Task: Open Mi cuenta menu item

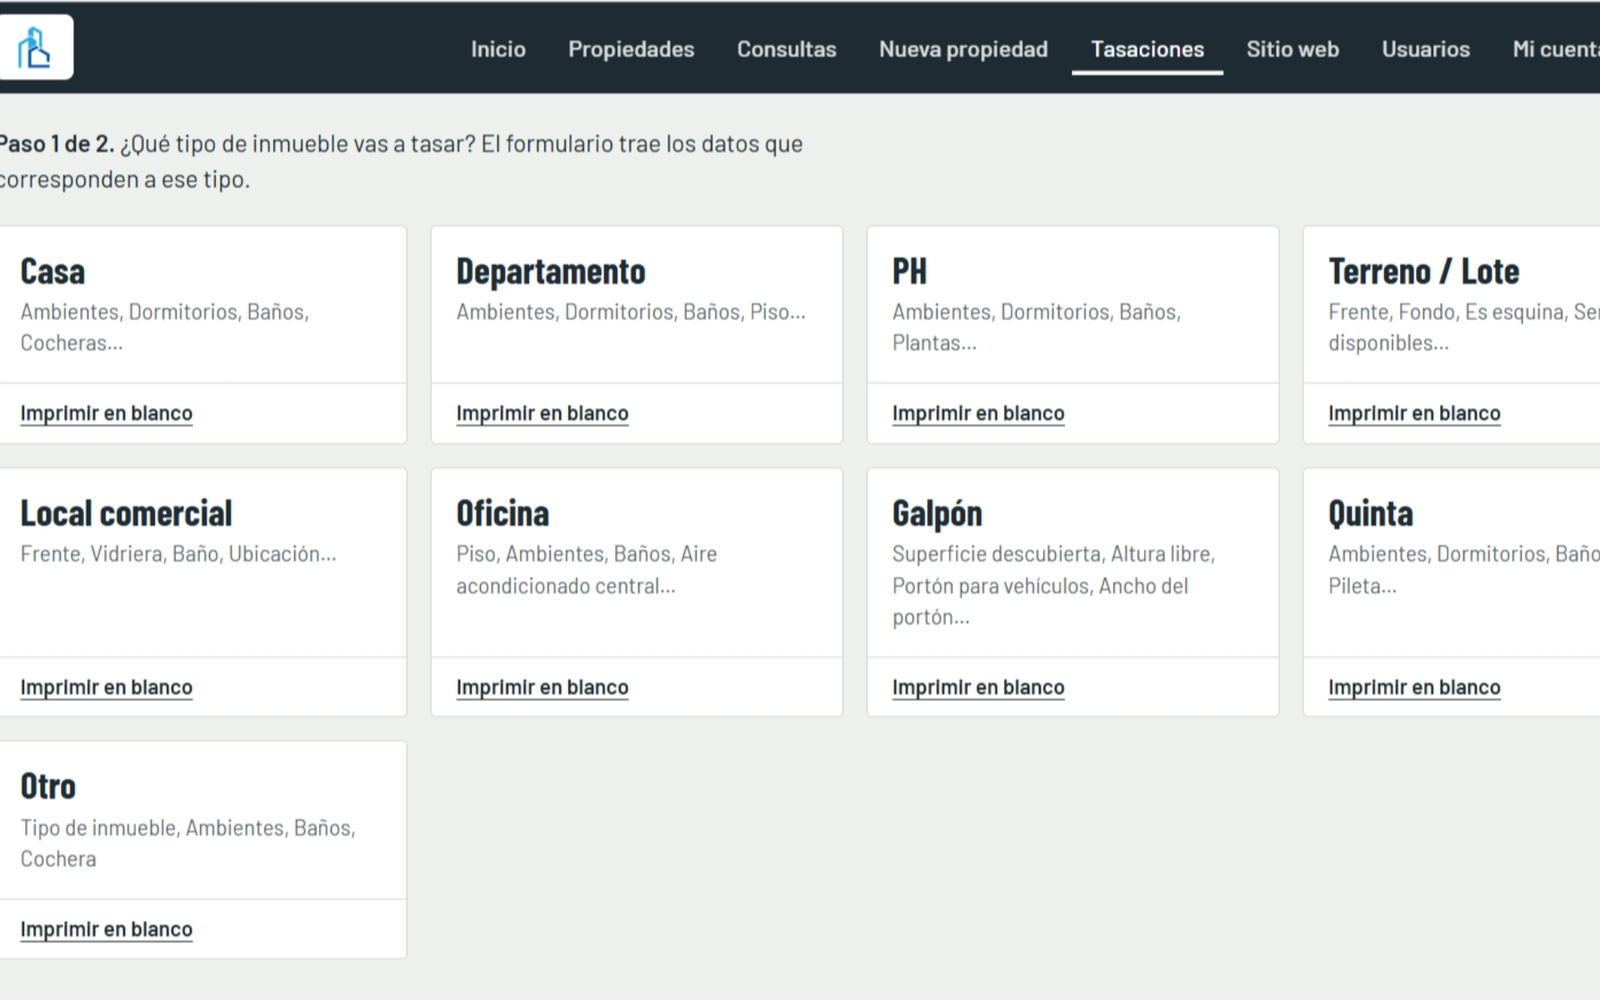Action: pos(1556,49)
